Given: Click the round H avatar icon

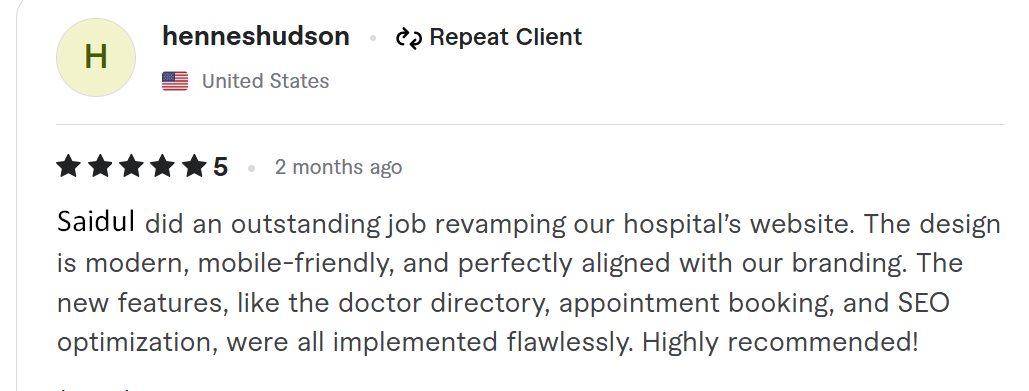Looking at the screenshot, I should click(96, 58).
